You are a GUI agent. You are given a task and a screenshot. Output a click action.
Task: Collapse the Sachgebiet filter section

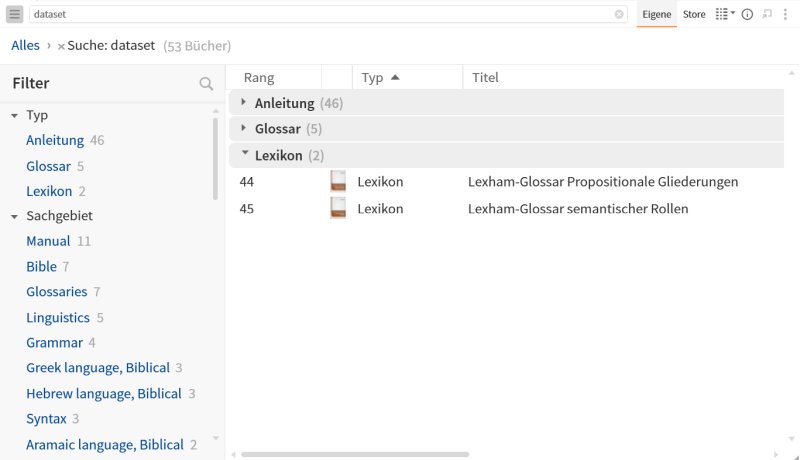[14, 217]
